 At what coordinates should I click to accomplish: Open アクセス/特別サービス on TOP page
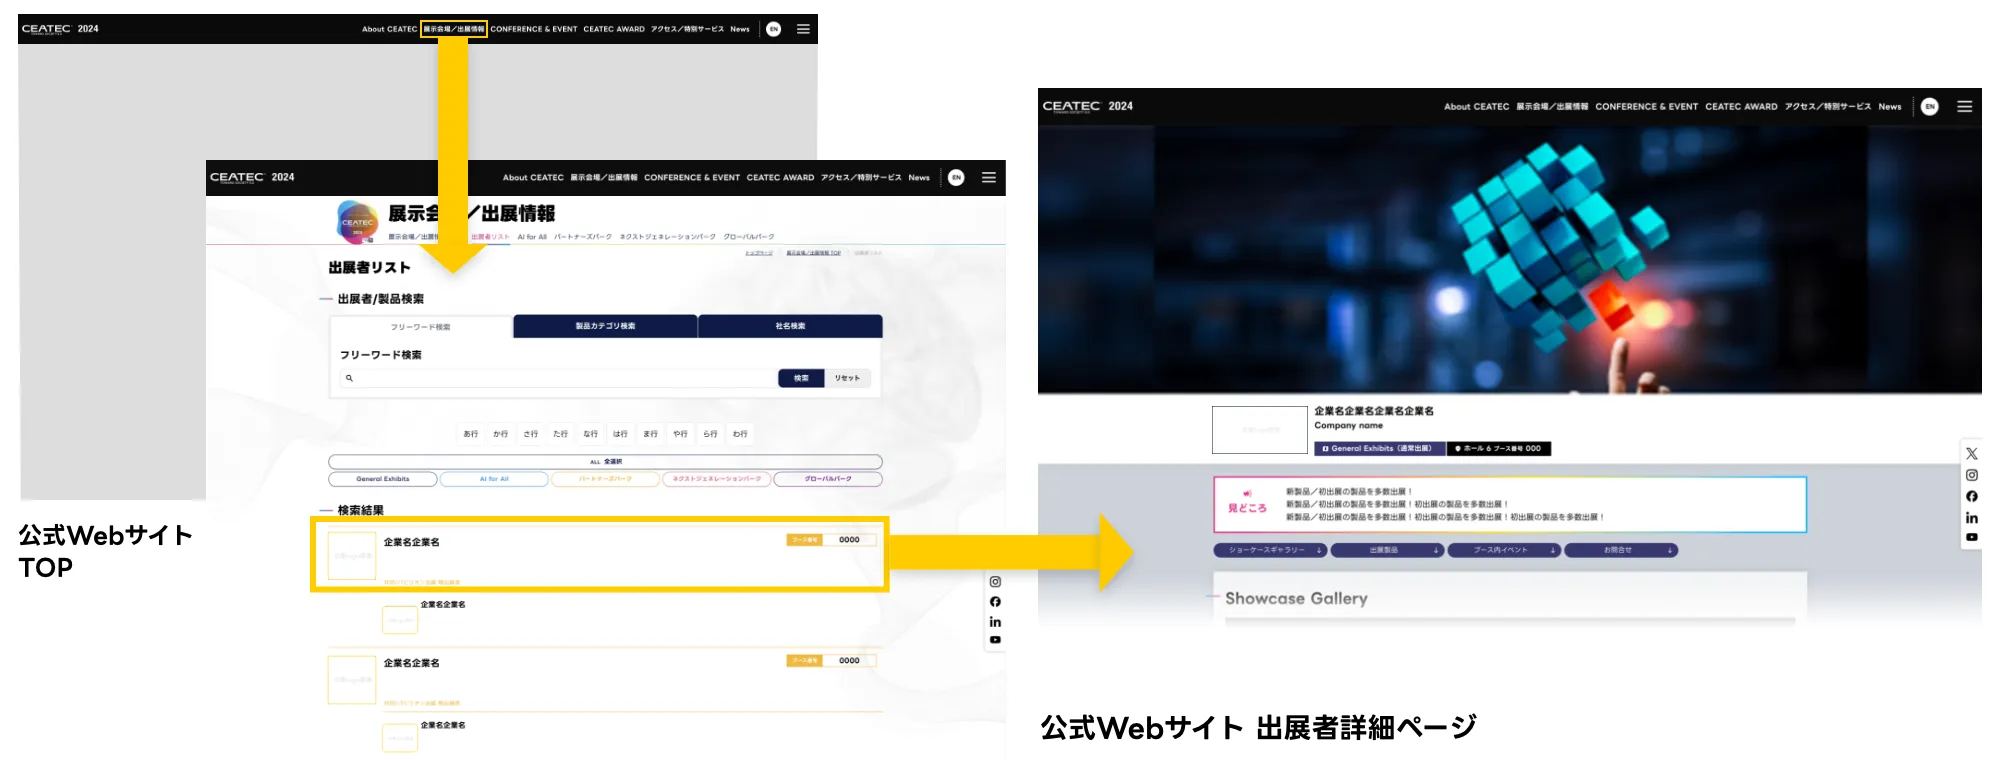687,29
